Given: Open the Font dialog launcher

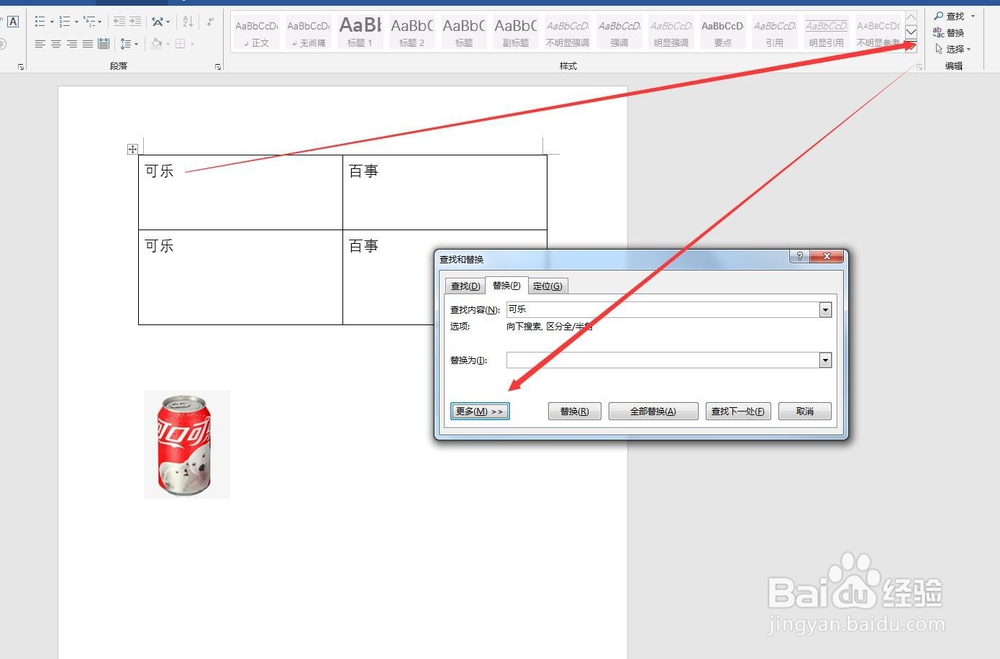Looking at the screenshot, I should (x=20, y=66).
